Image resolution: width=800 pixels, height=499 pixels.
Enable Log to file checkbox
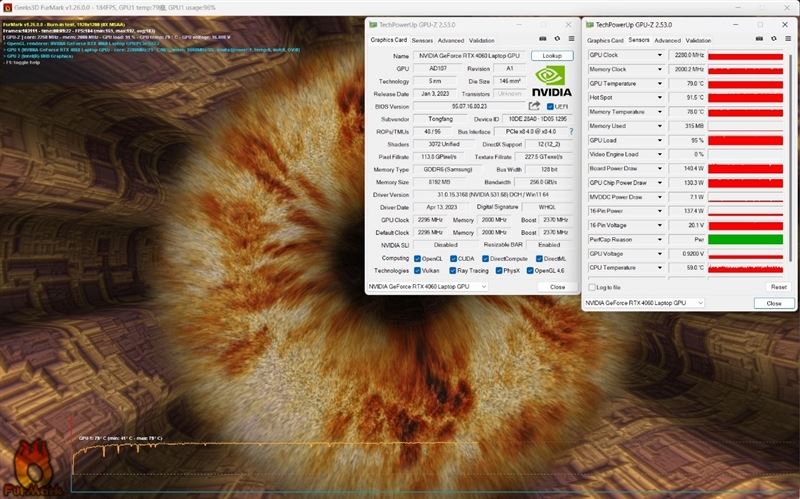pos(592,287)
